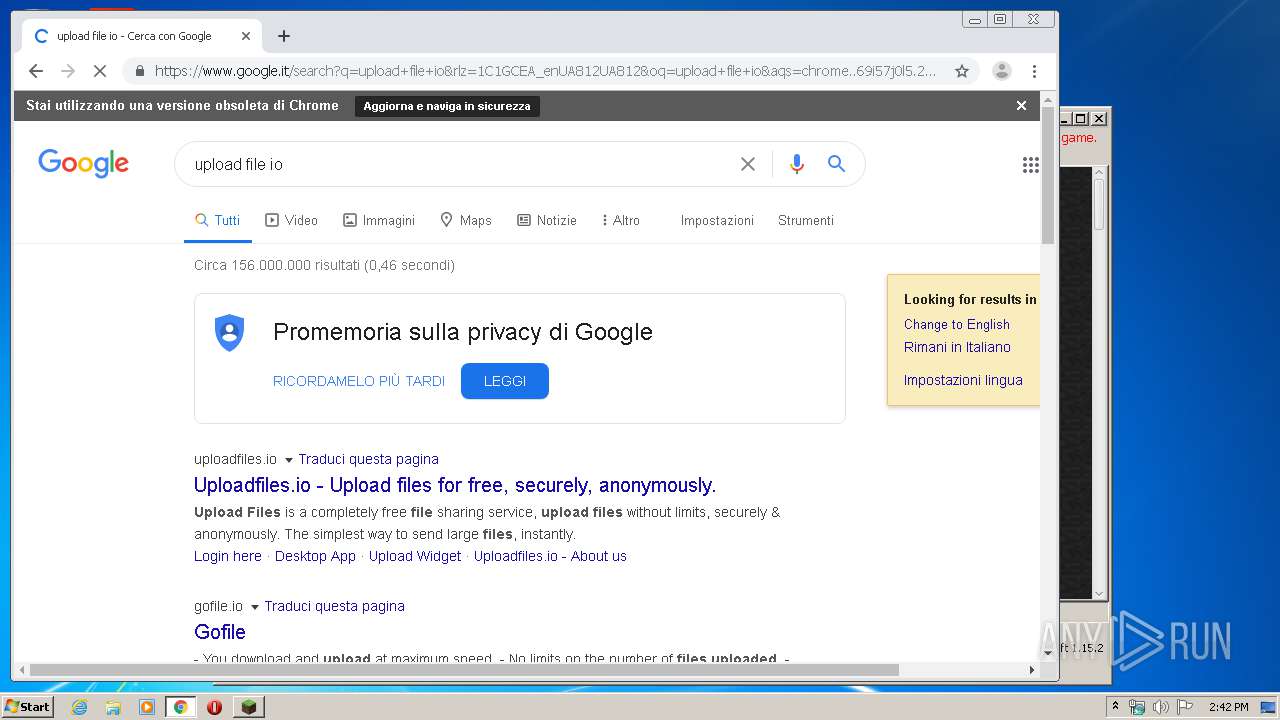This screenshot has height=720, width=1280.
Task: Switch to the Immagini tab
Action: pyautogui.click(x=378, y=220)
